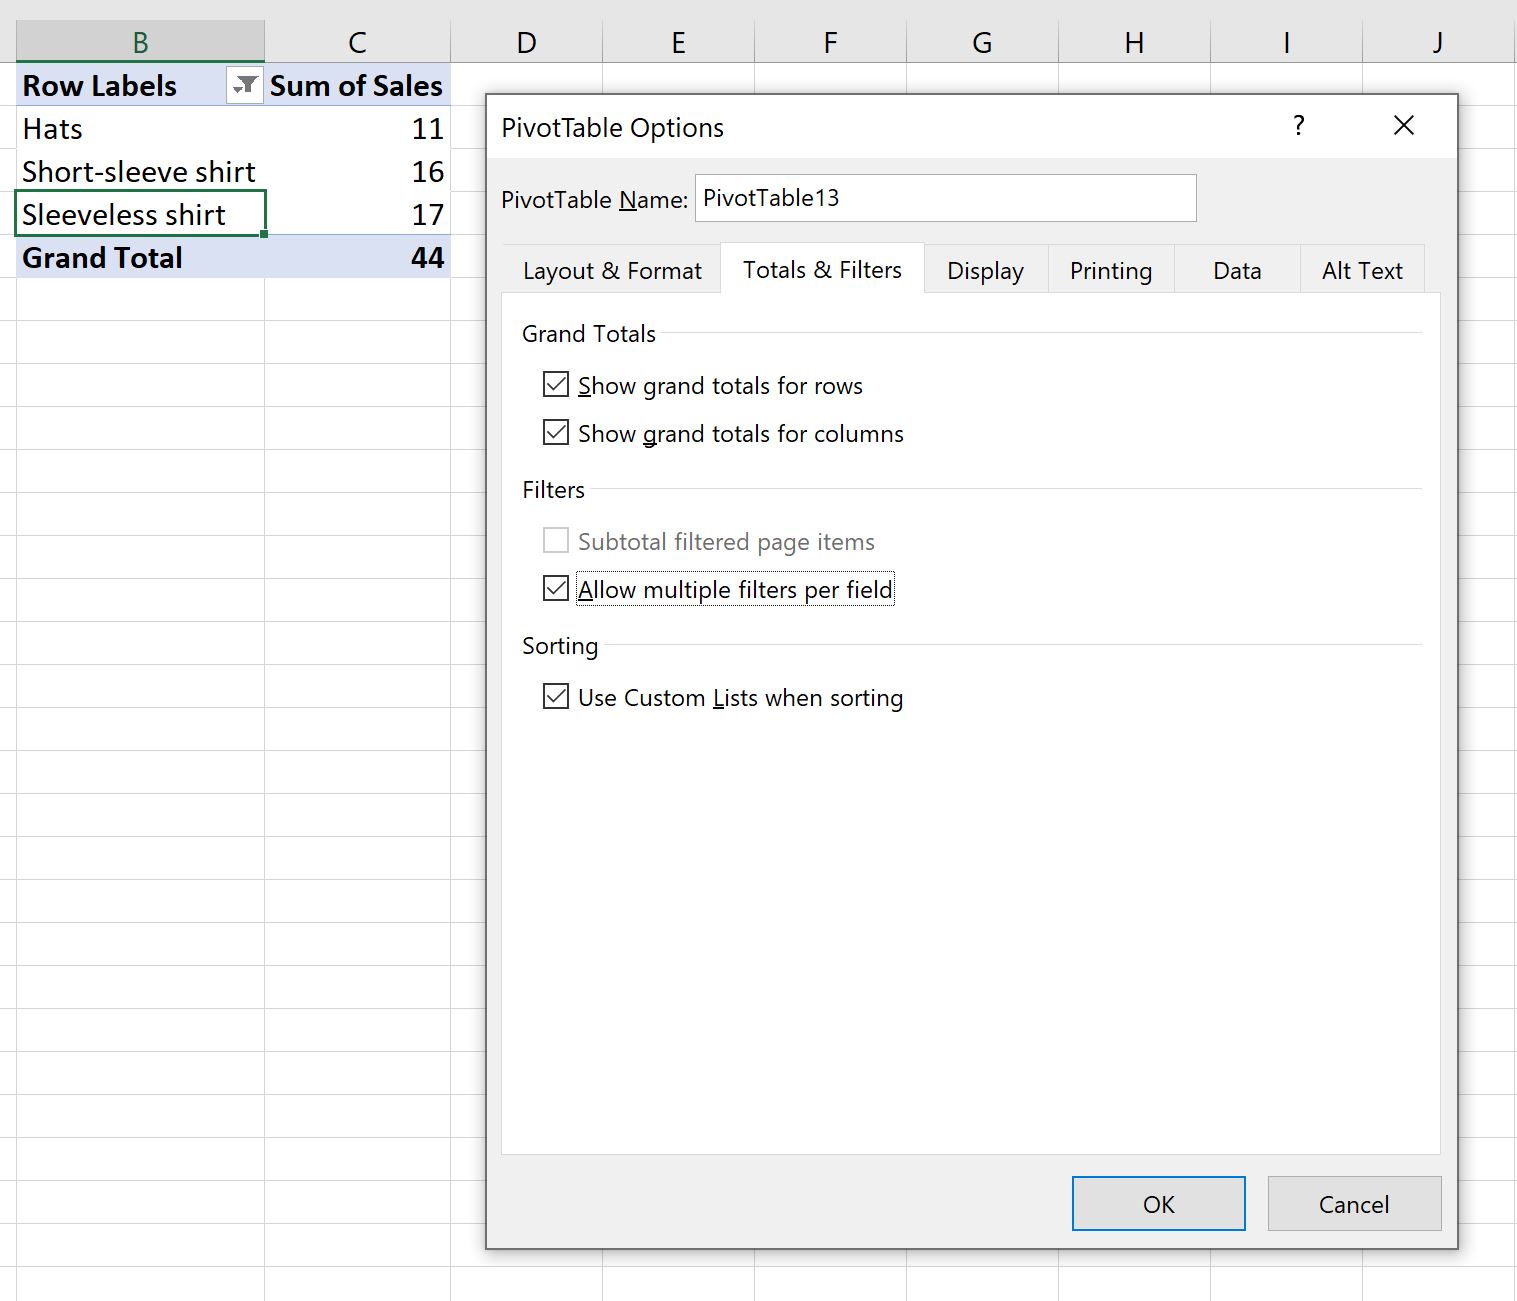Select the Sleeveless shirt cell
The width and height of the screenshot is (1517, 1301).
(x=140, y=214)
